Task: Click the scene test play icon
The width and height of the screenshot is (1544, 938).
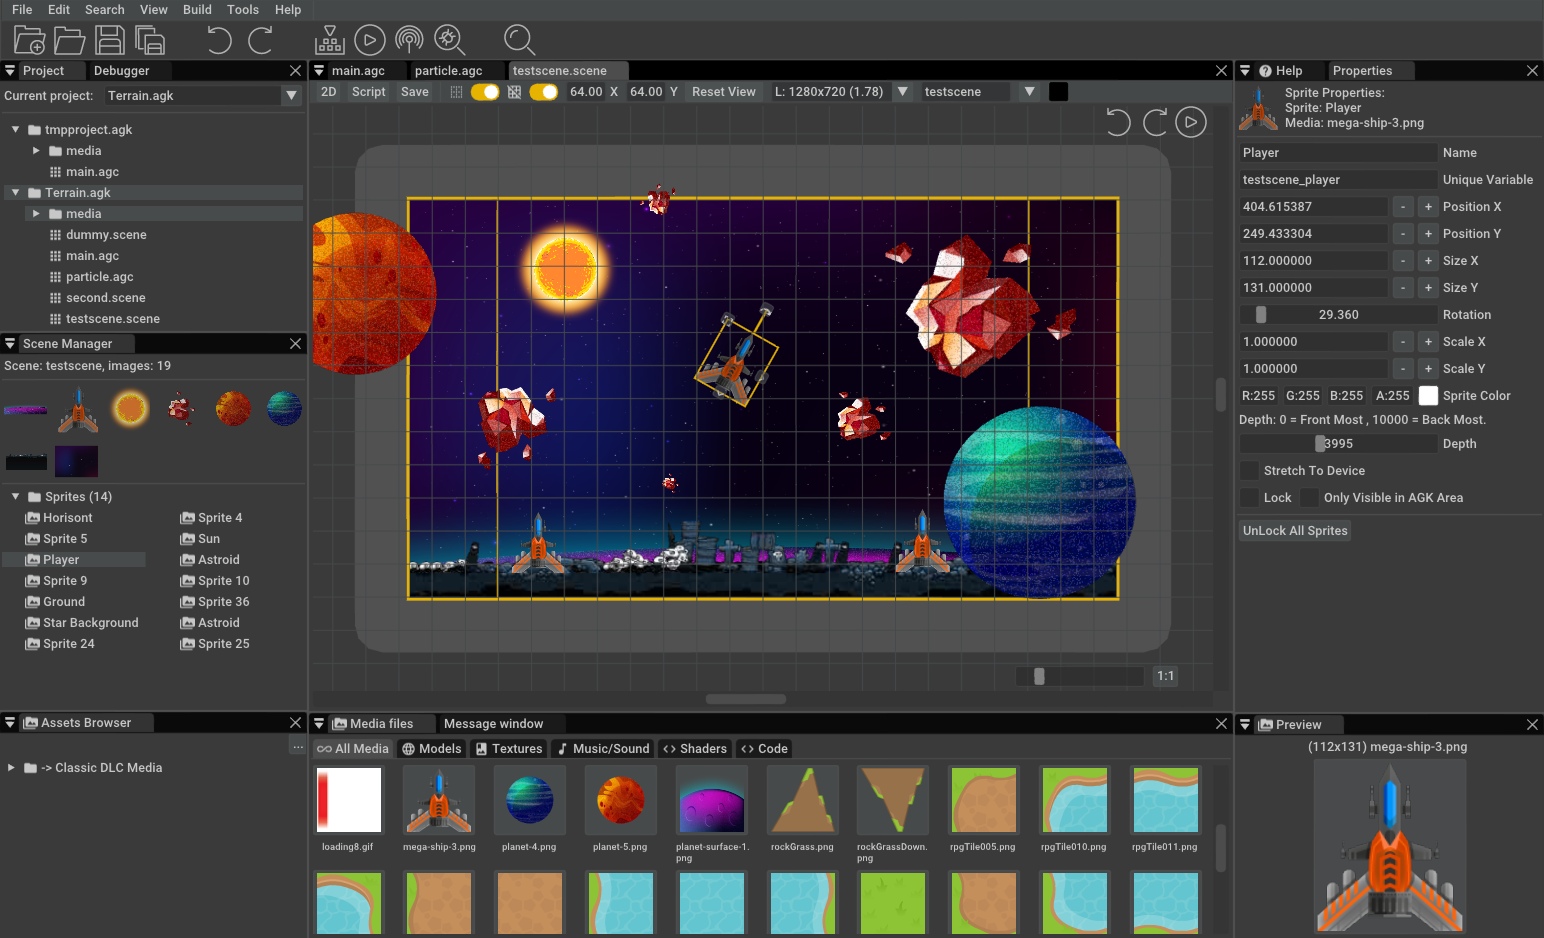Action: (x=1190, y=122)
